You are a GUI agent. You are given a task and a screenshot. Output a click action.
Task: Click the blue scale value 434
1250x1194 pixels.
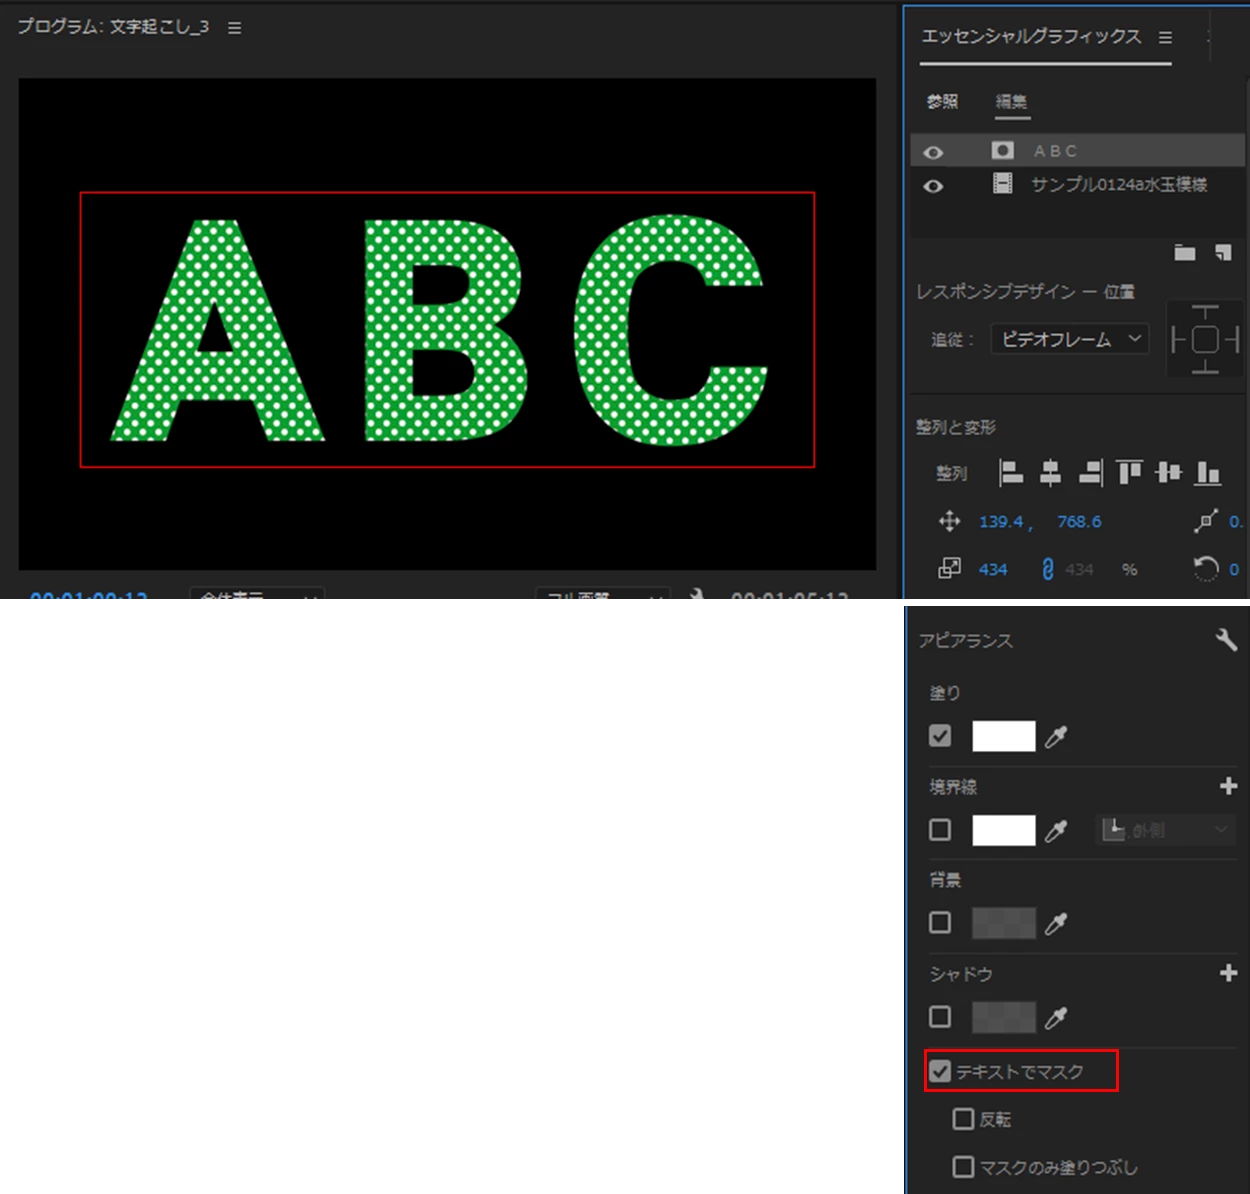tap(993, 569)
